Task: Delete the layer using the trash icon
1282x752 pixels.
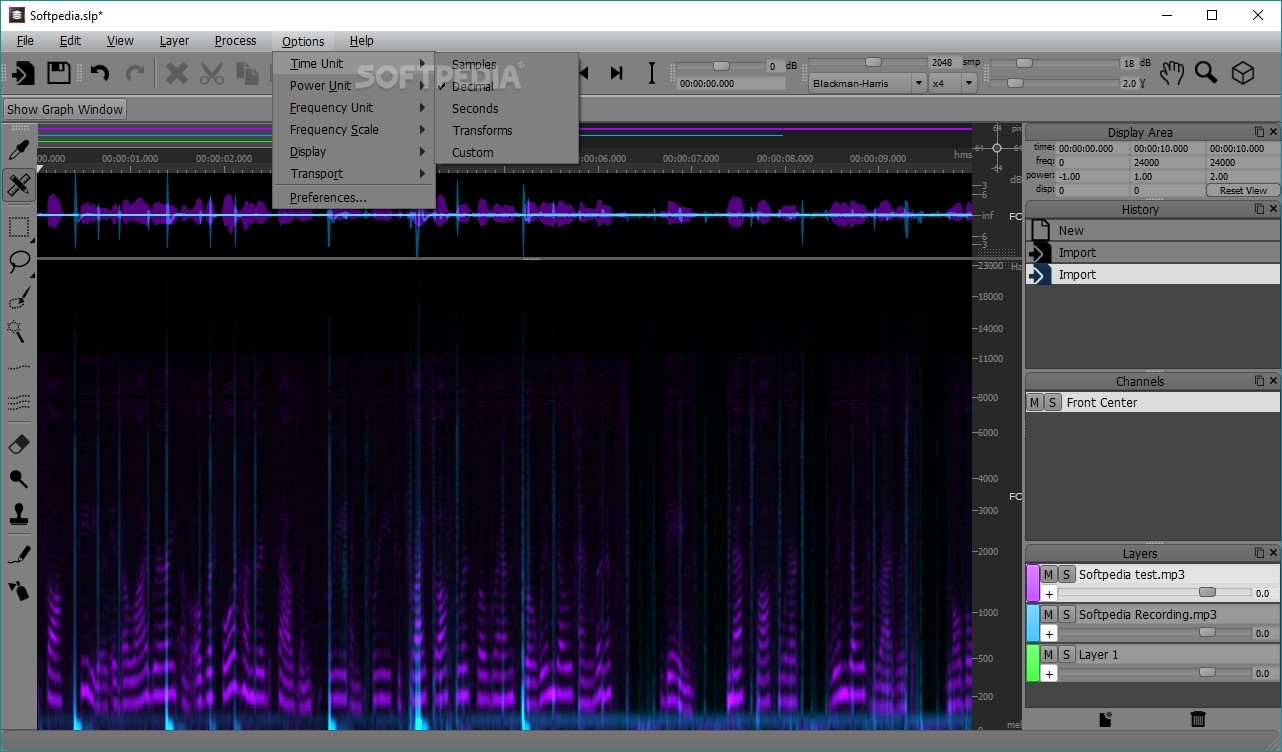Action: [x=1198, y=719]
